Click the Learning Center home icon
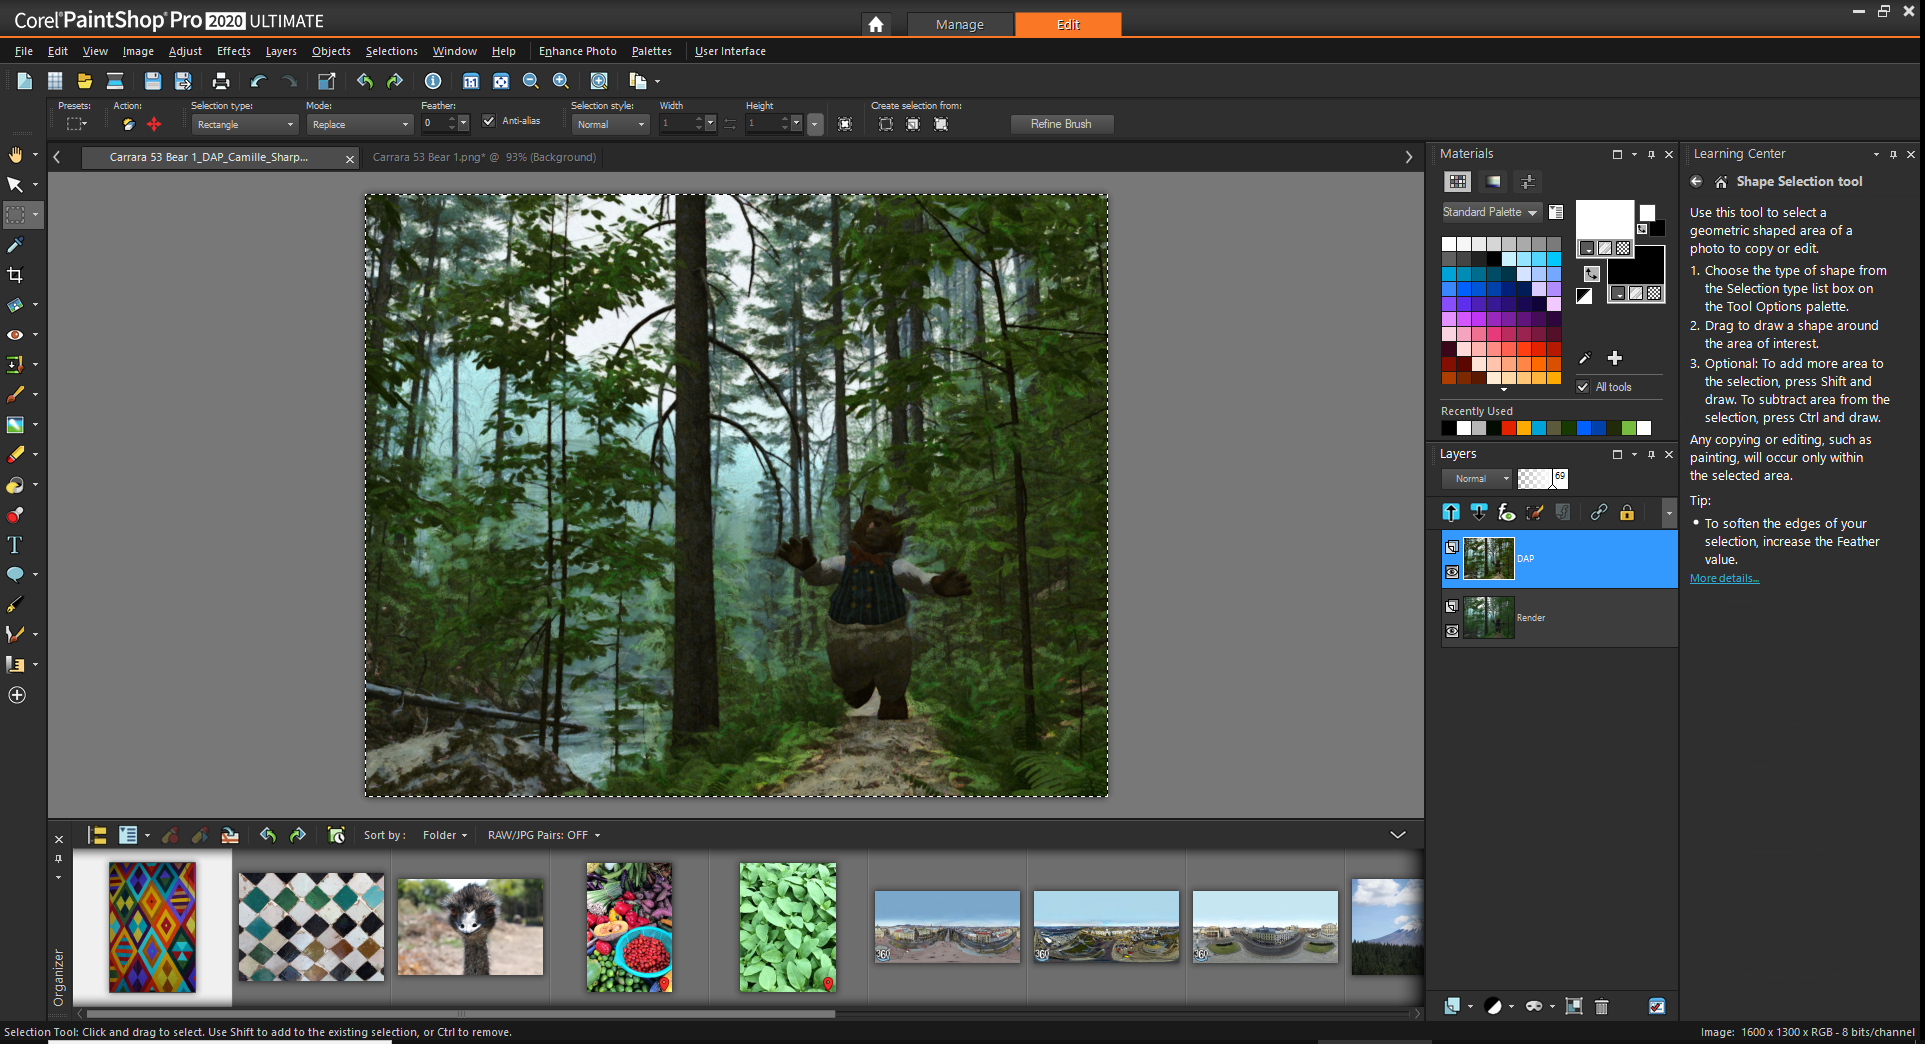Viewport: 1925px width, 1044px height. coord(1721,182)
